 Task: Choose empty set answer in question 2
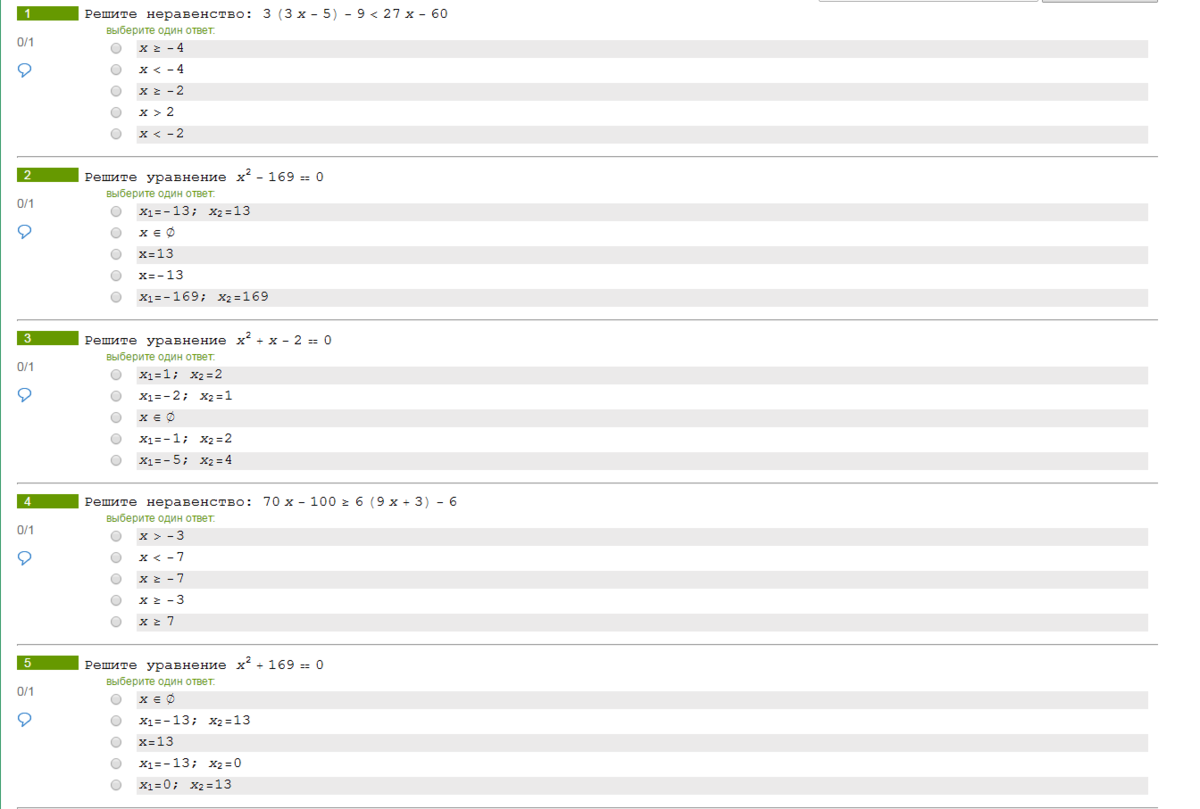click(x=116, y=233)
